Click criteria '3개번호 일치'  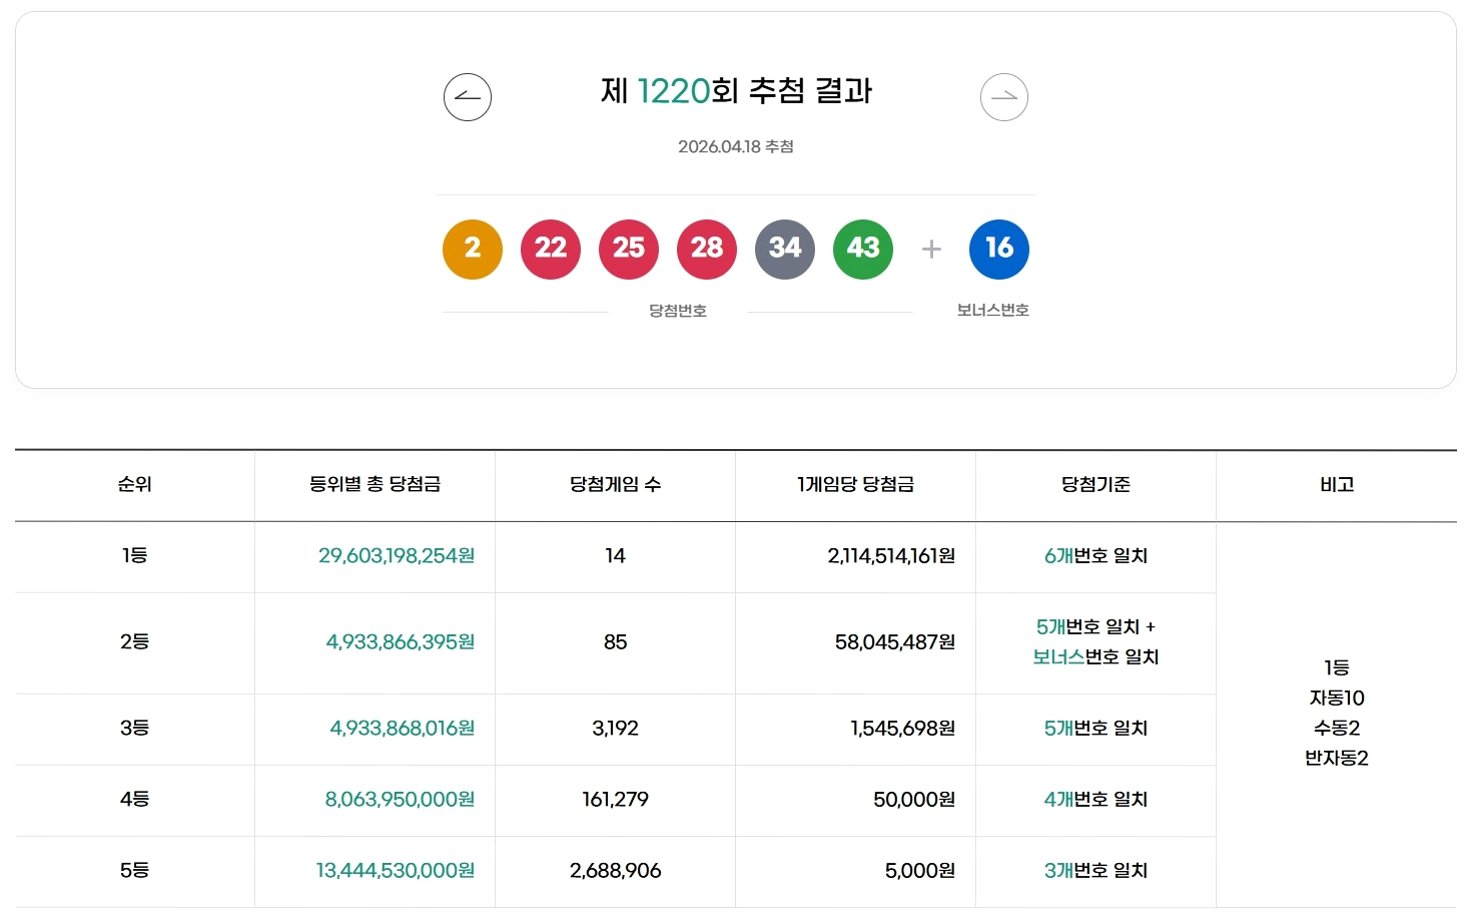point(1096,871)
